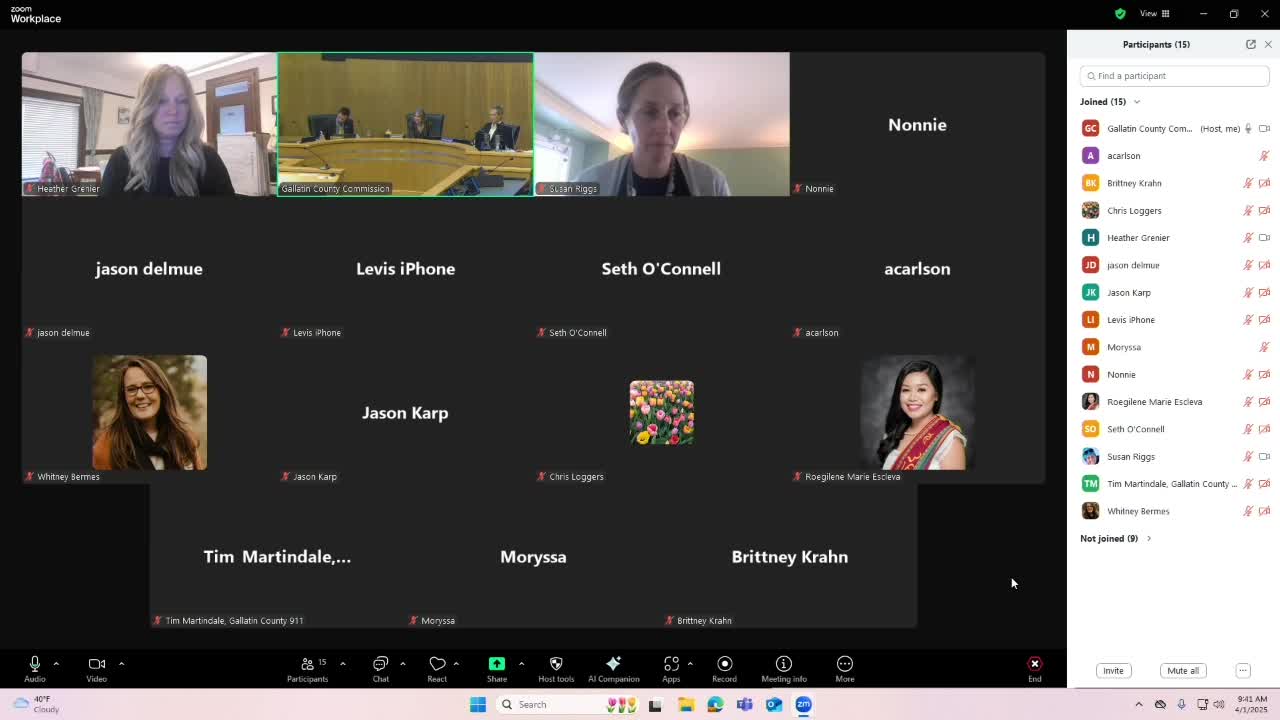
Task: Click Chris Loggers' video-off icon in list
Action: [x=1264, y=210]
